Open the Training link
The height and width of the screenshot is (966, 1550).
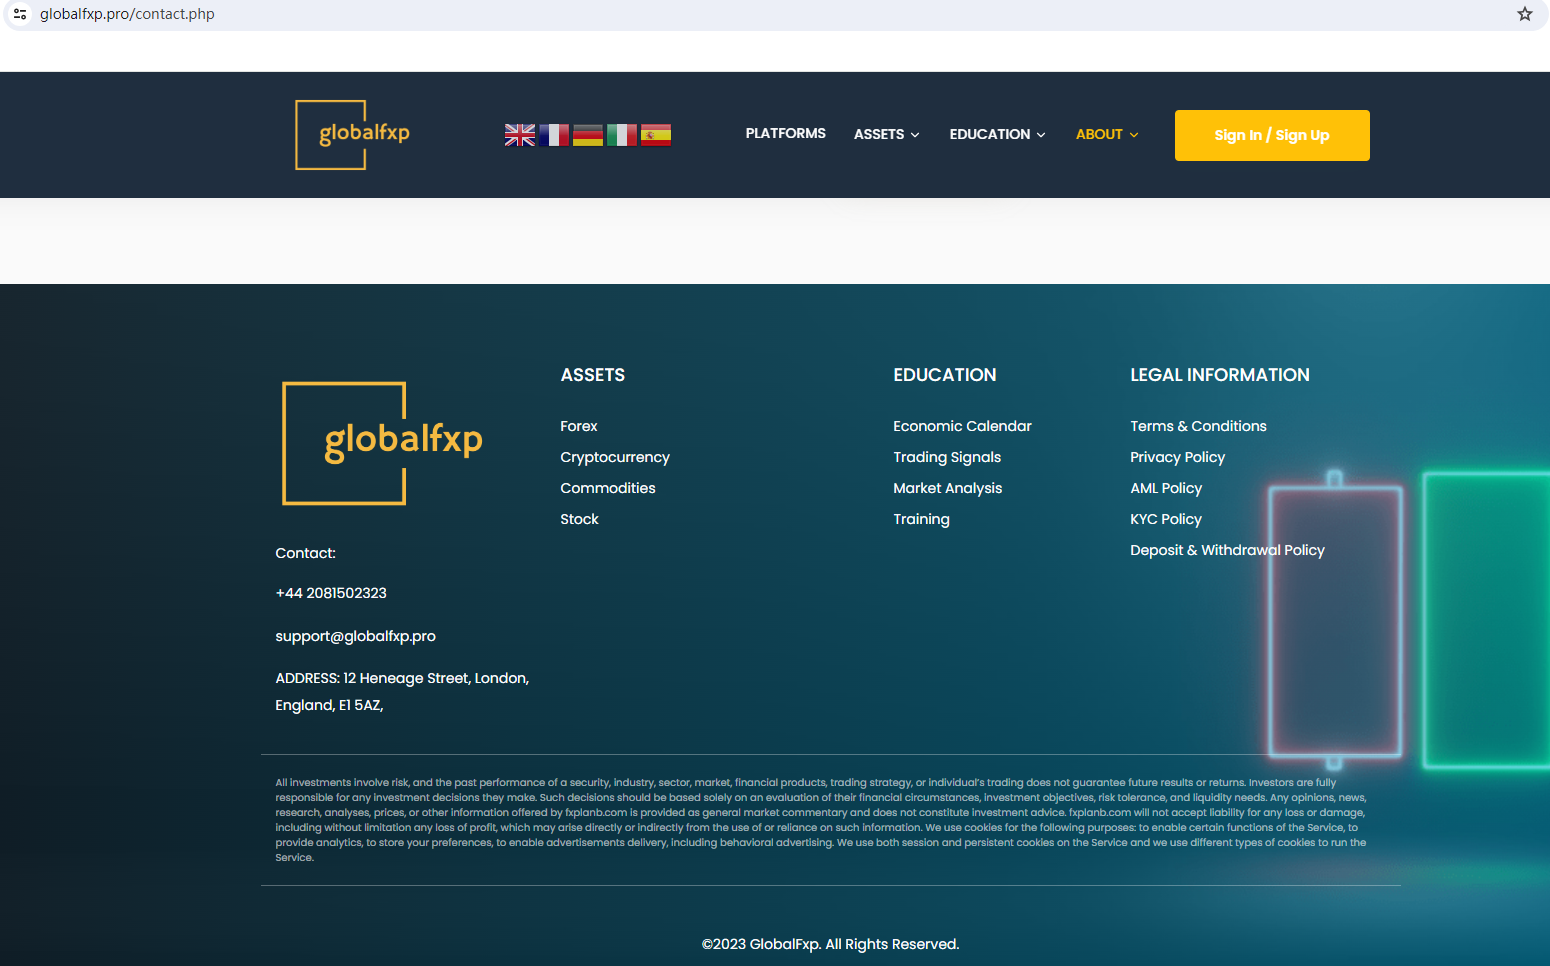(921, 519)
